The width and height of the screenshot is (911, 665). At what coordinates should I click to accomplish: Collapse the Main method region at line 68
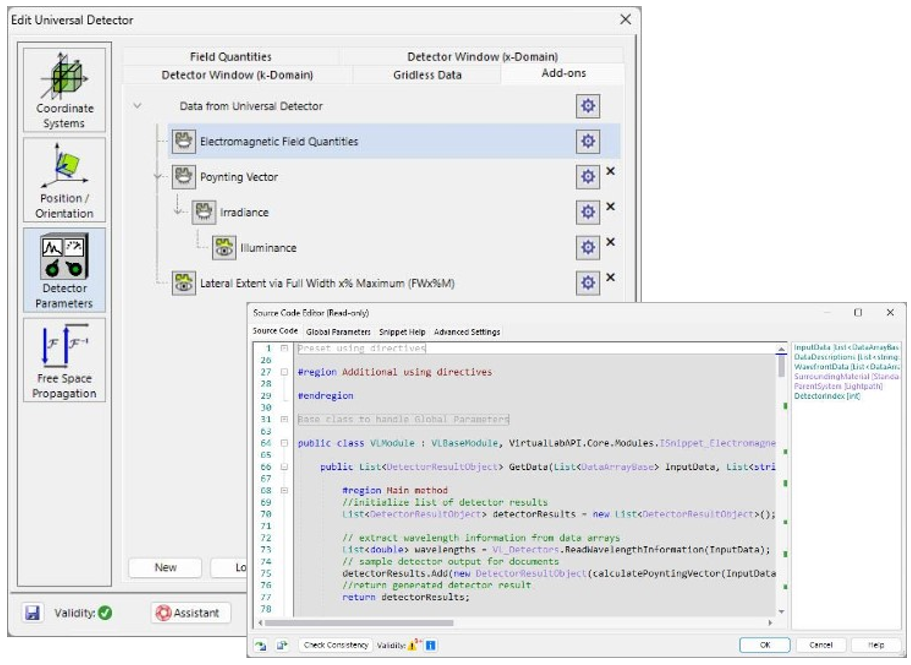pos(284,490)
